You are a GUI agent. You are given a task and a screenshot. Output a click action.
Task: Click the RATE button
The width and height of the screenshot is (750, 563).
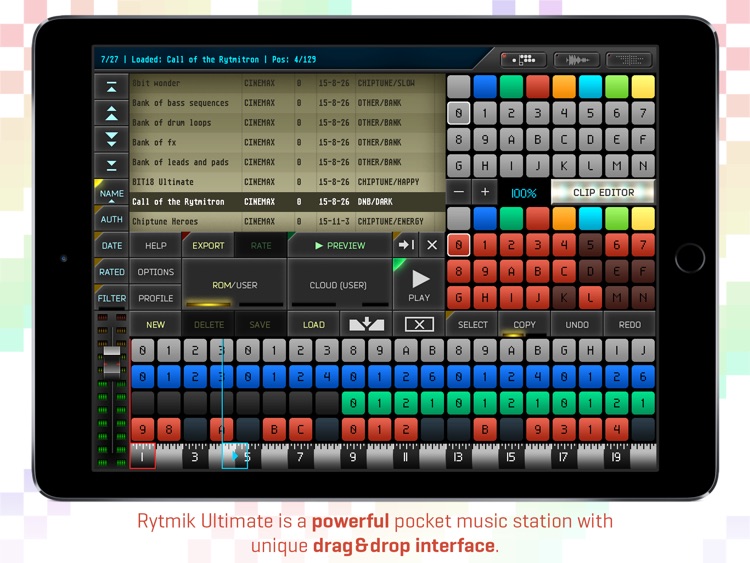tap(261, 245)
